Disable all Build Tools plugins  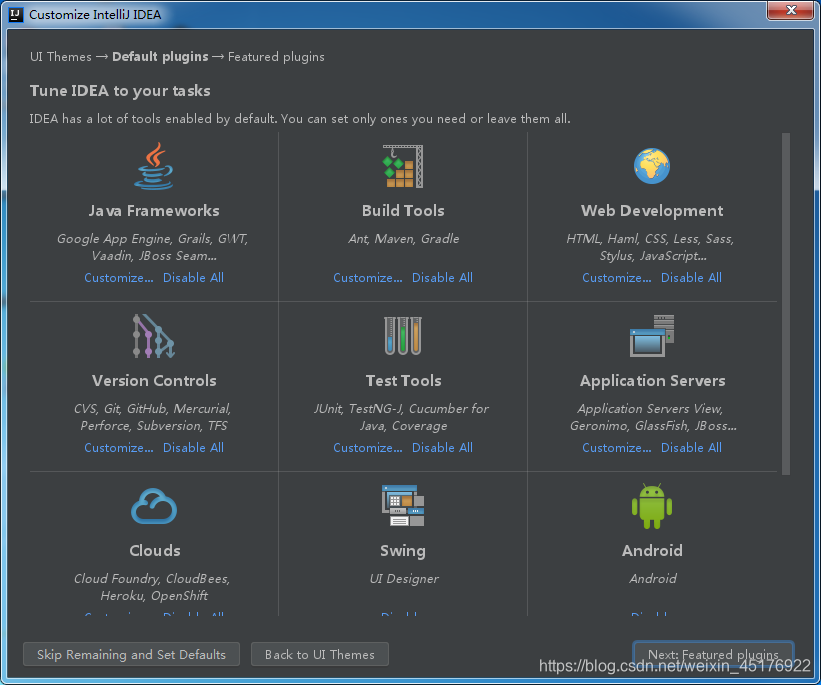point(442,278)
